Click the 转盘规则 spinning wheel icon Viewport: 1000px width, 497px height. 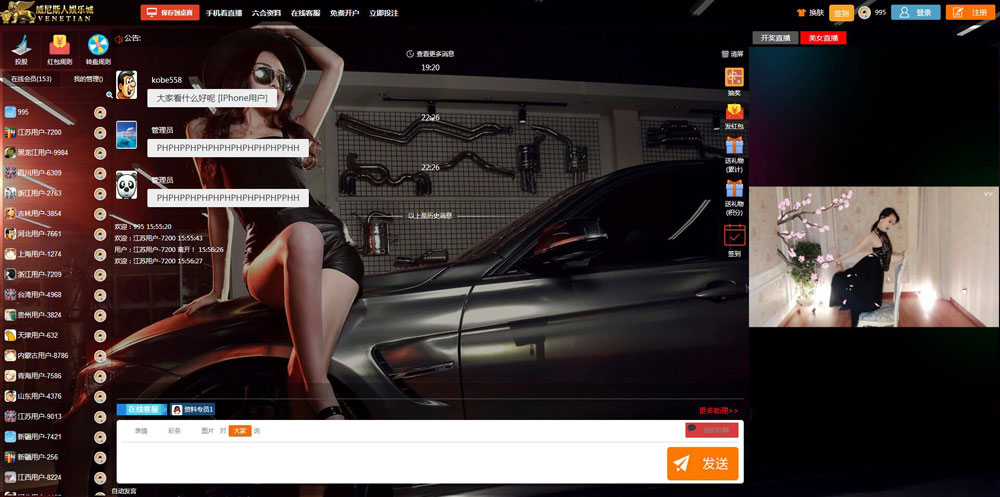pyautogui.click(x=98, y=46)
